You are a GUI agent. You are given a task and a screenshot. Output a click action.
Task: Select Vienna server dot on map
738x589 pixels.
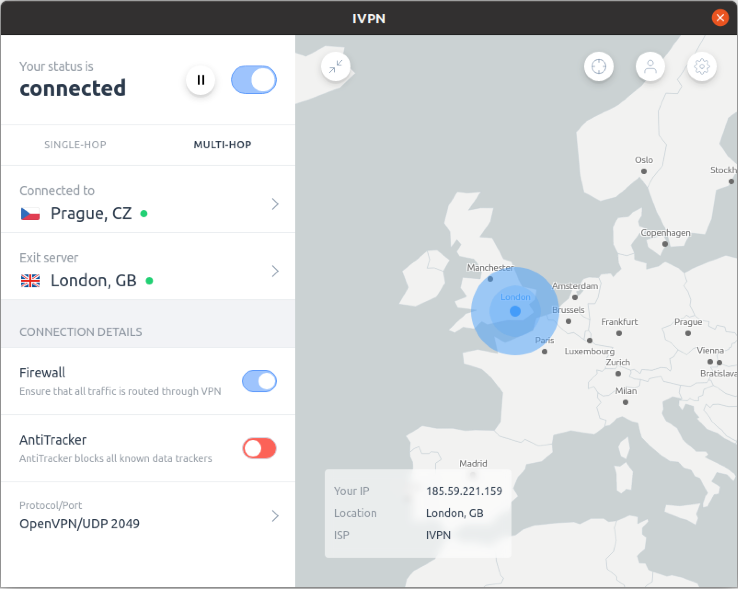pos(710,362)
